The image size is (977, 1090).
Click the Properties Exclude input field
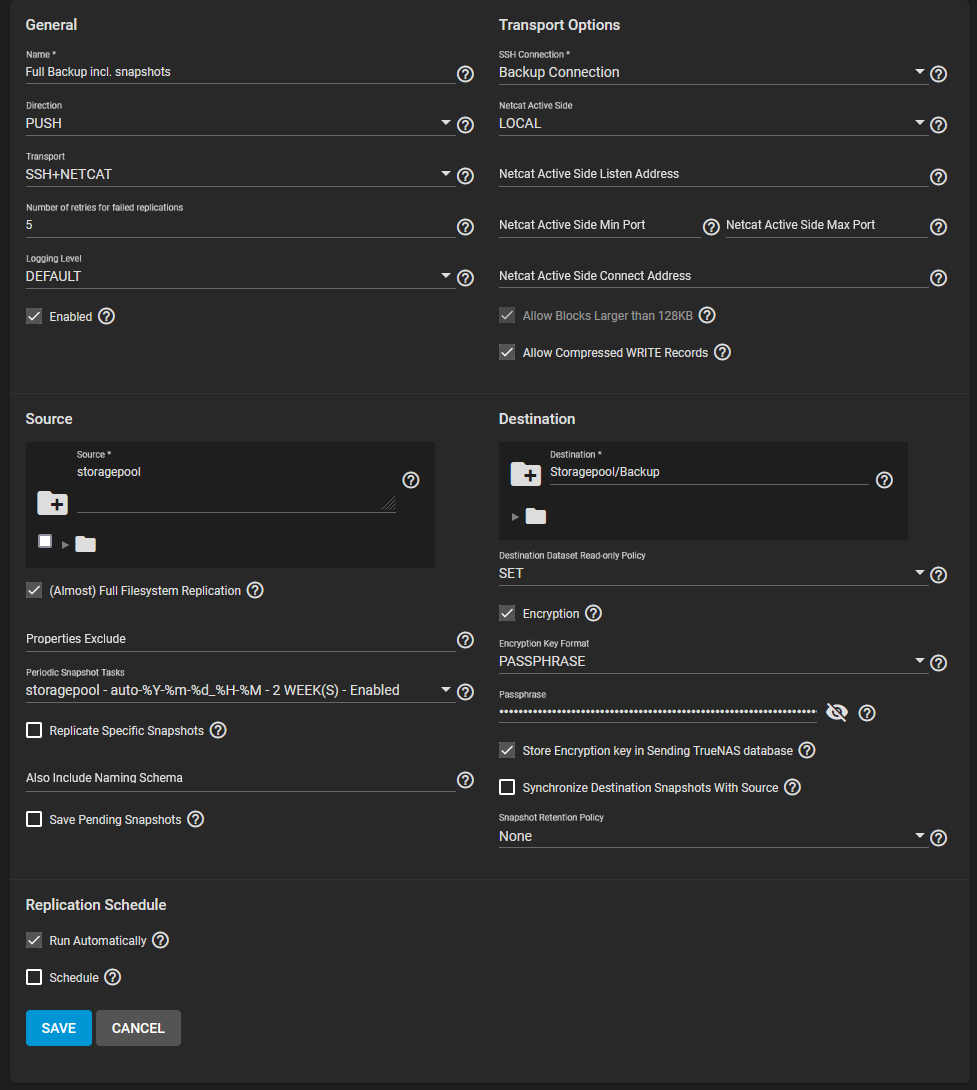coord(238,639)
